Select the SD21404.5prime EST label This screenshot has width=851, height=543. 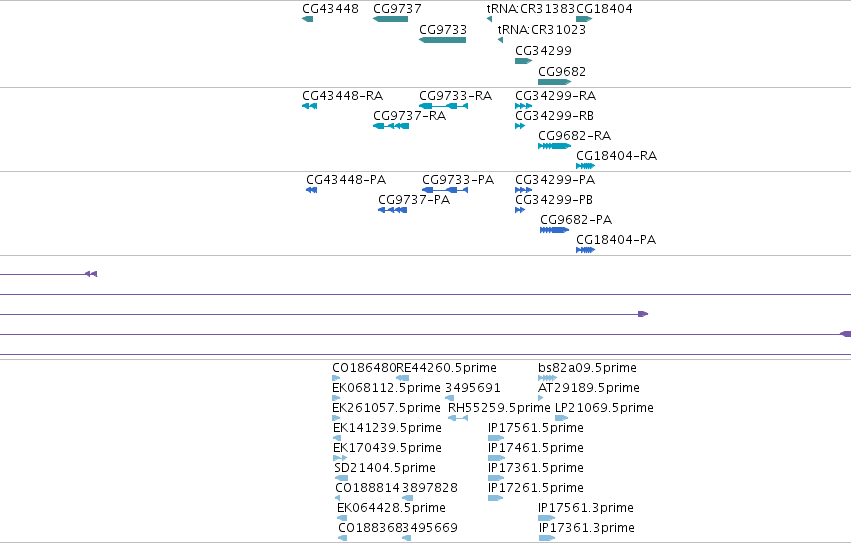385,468
